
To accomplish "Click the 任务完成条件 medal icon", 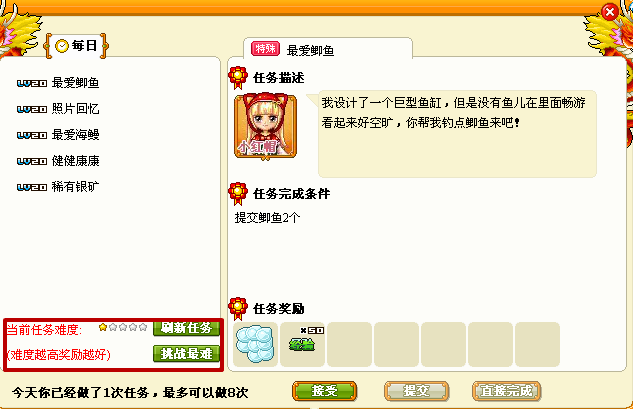I will (238, 193).
